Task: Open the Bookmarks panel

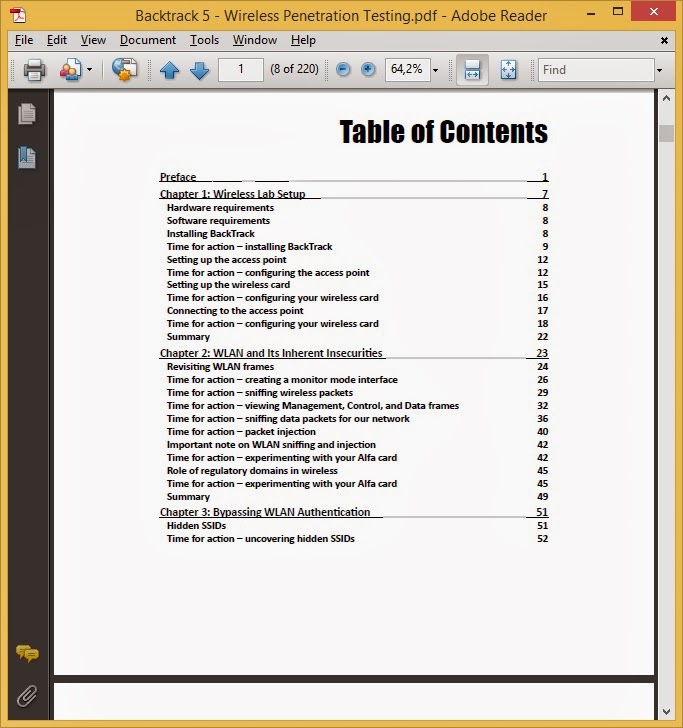Action: tap(27, 158)
